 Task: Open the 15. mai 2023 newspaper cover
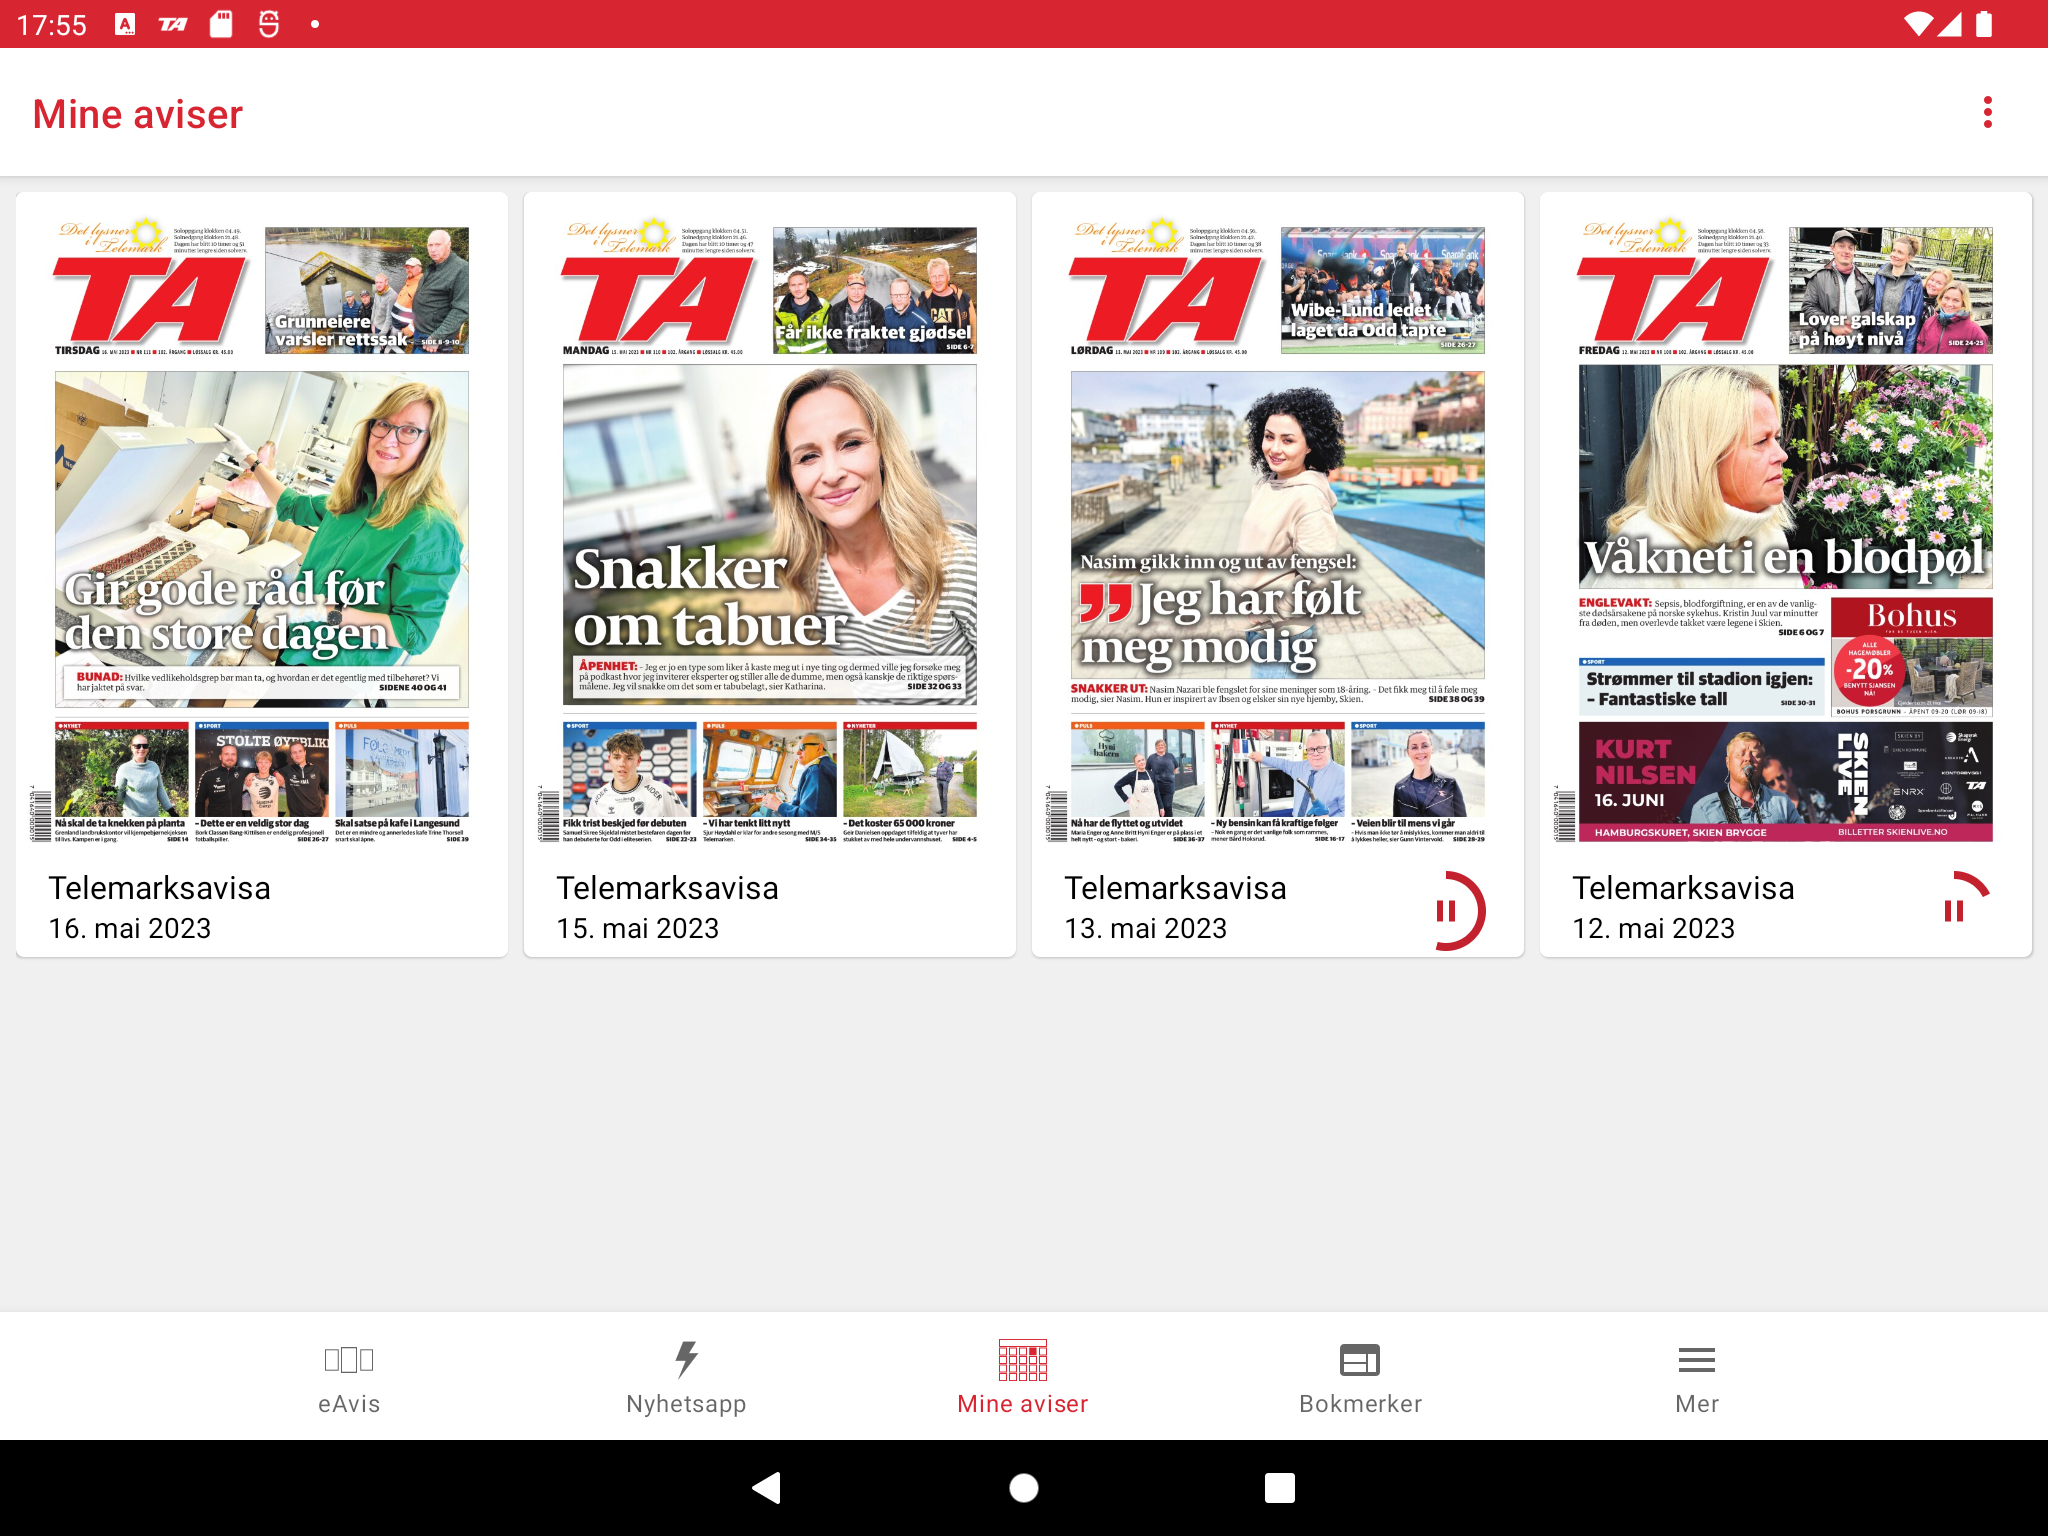click(x=770, y=532)
